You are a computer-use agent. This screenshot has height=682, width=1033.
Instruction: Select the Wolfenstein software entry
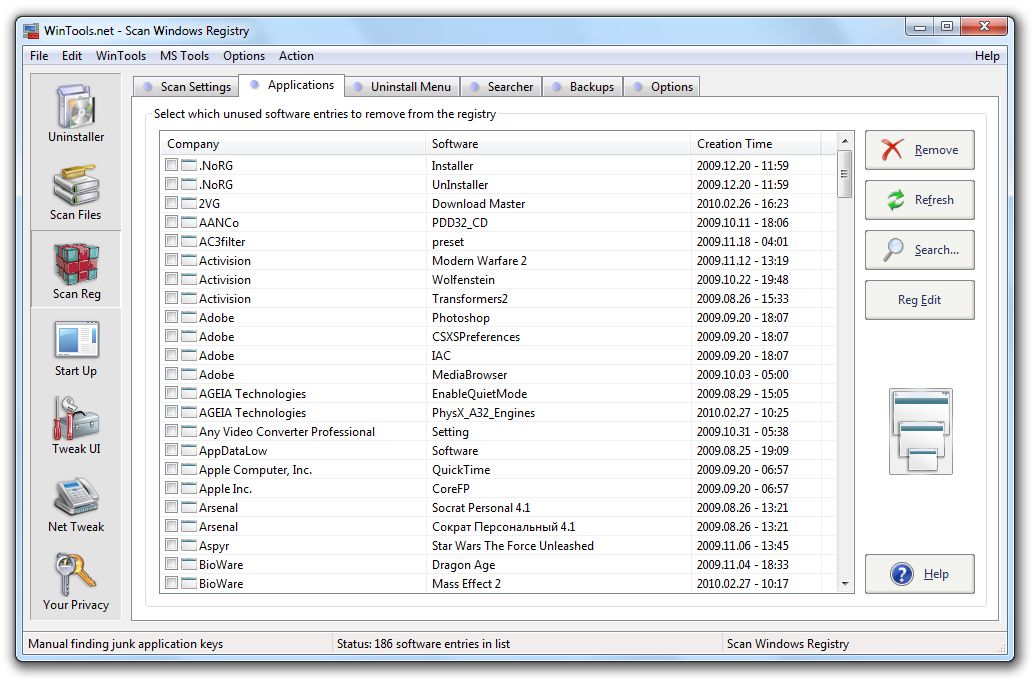[463, 279]
